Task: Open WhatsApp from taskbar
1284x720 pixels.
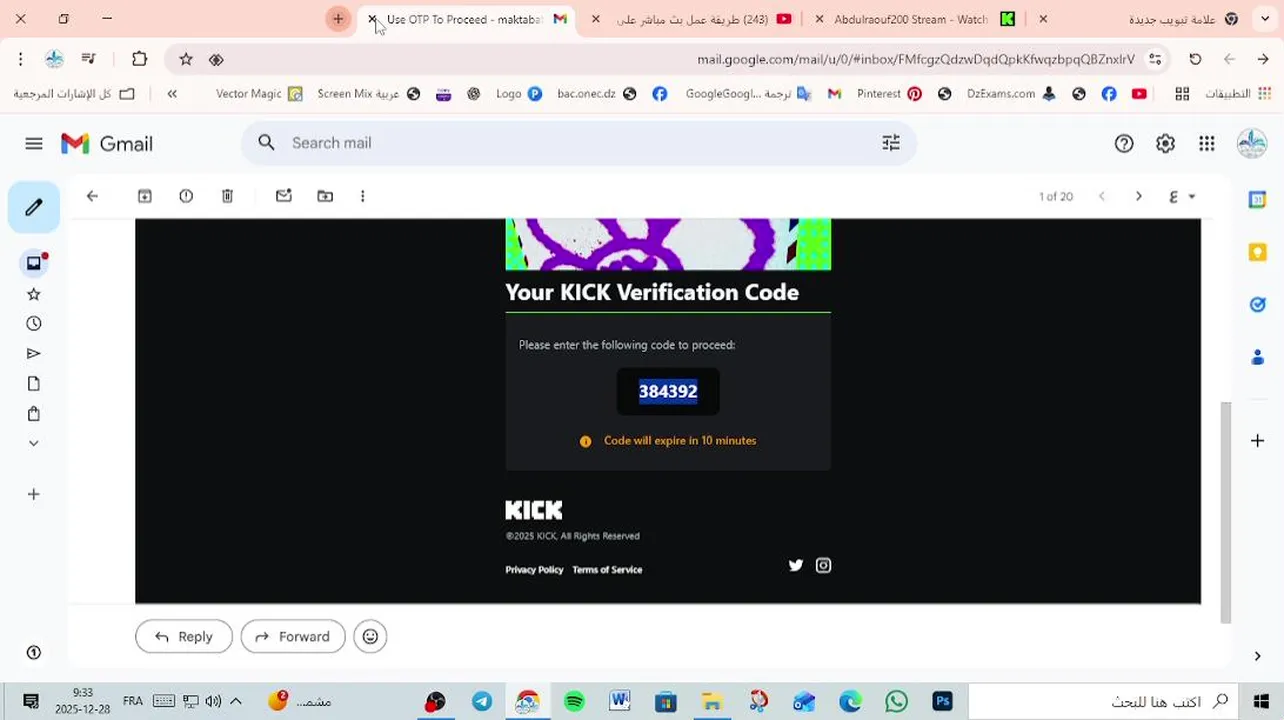Action: [x=896, y=701]
